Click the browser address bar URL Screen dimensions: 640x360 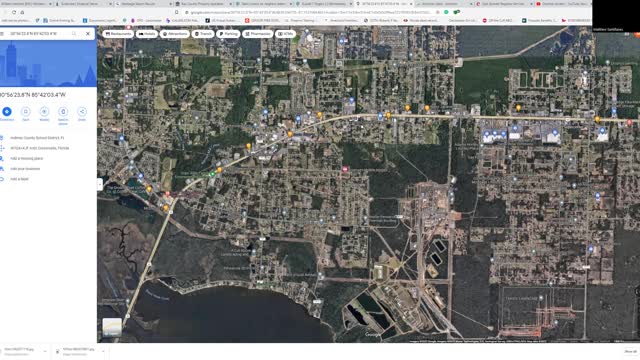click(310, 12)
